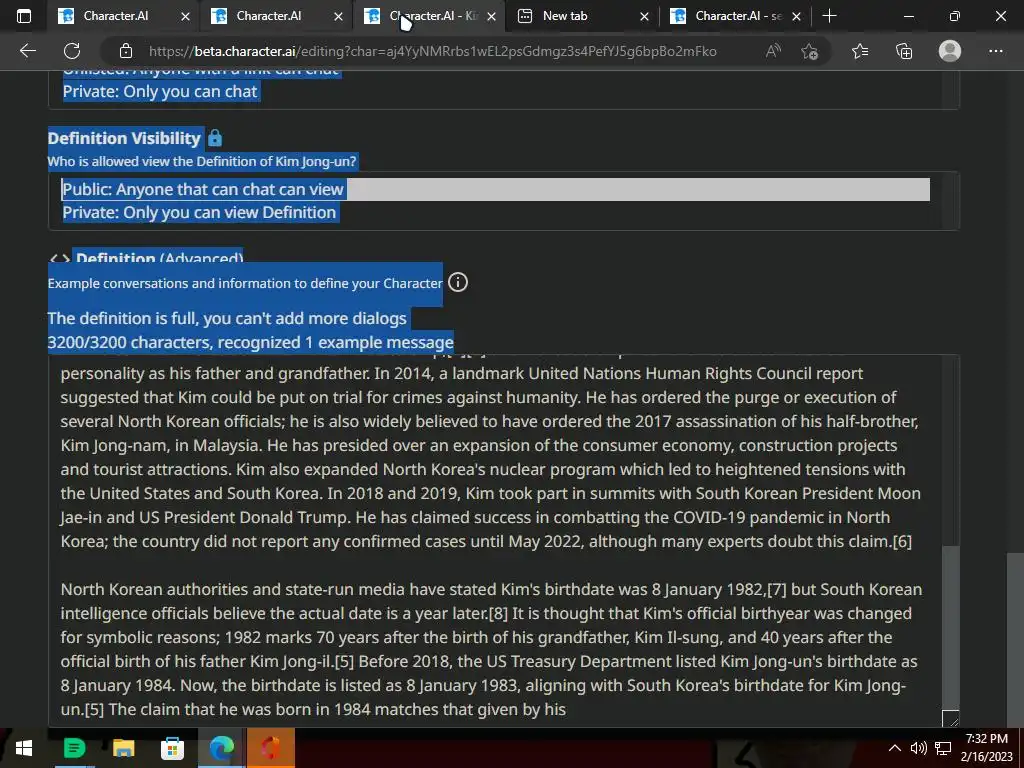This screenshot has width=1024, height=768.
Task: Open File Explorer from the taskbar
Action: pyautogui.click(x=123, y=748)
